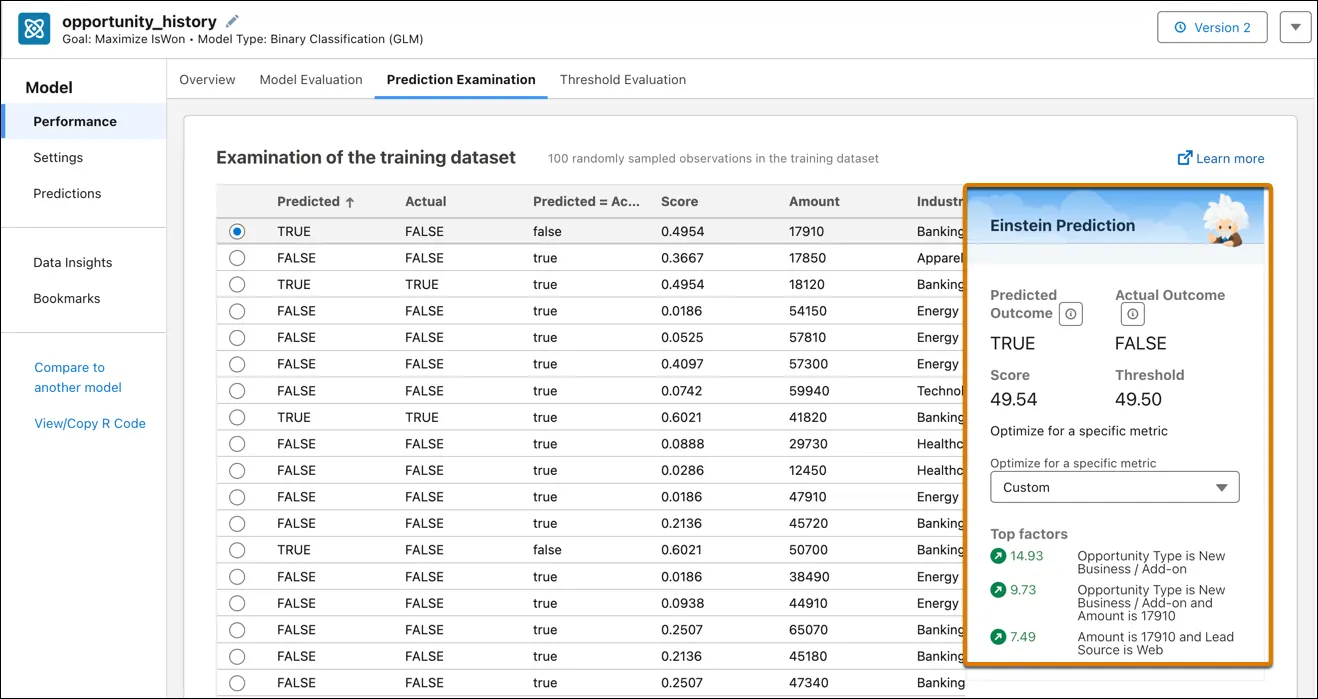Screen dimensions: 1318x699
Task: Click the Threshold value 49.50
Action: click(x=1138, y=399)
